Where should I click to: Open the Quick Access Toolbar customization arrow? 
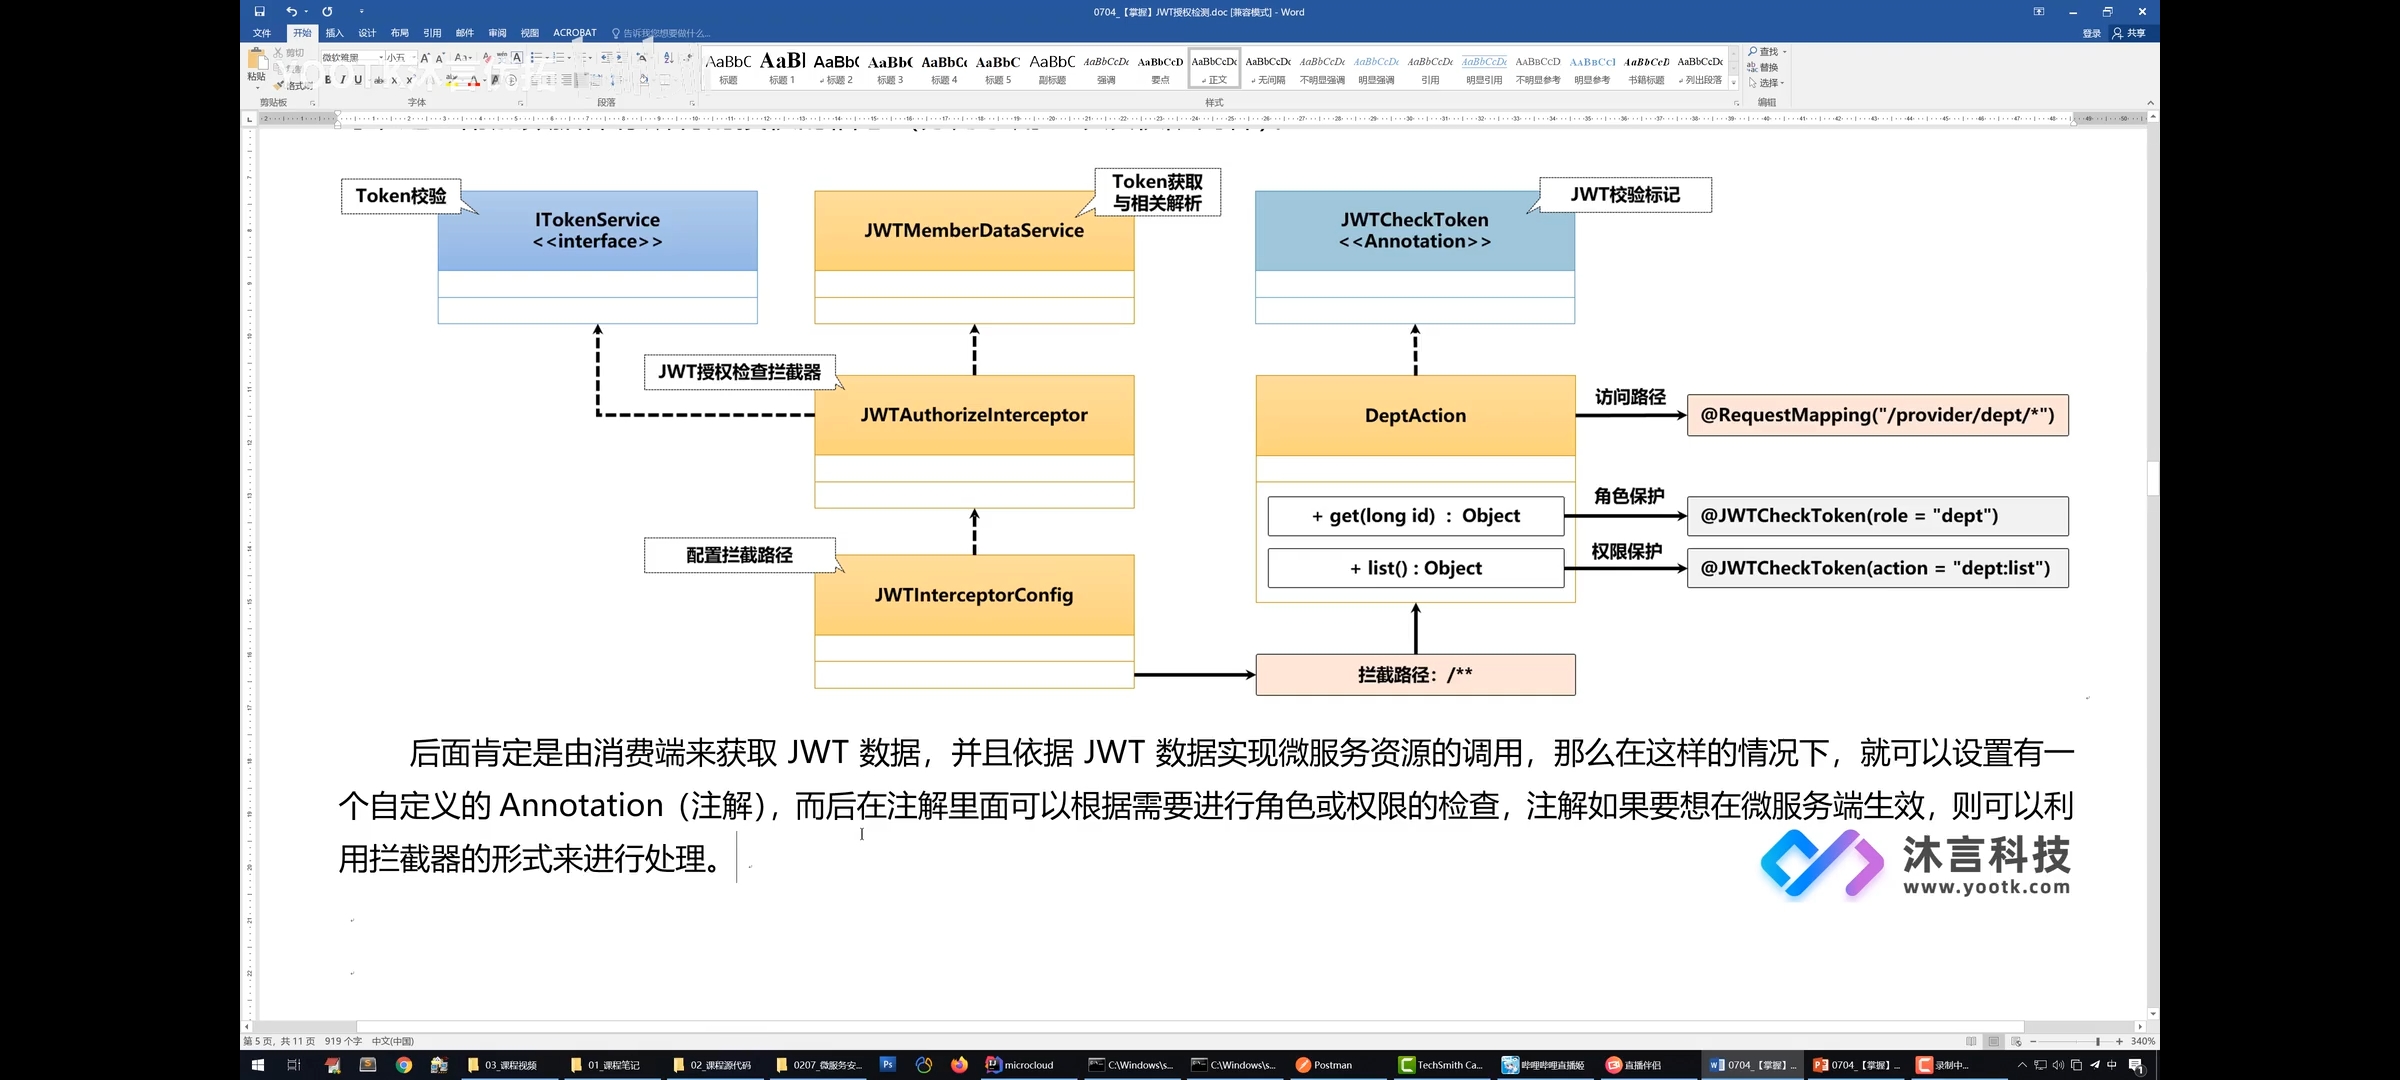[x=361, y=12]
